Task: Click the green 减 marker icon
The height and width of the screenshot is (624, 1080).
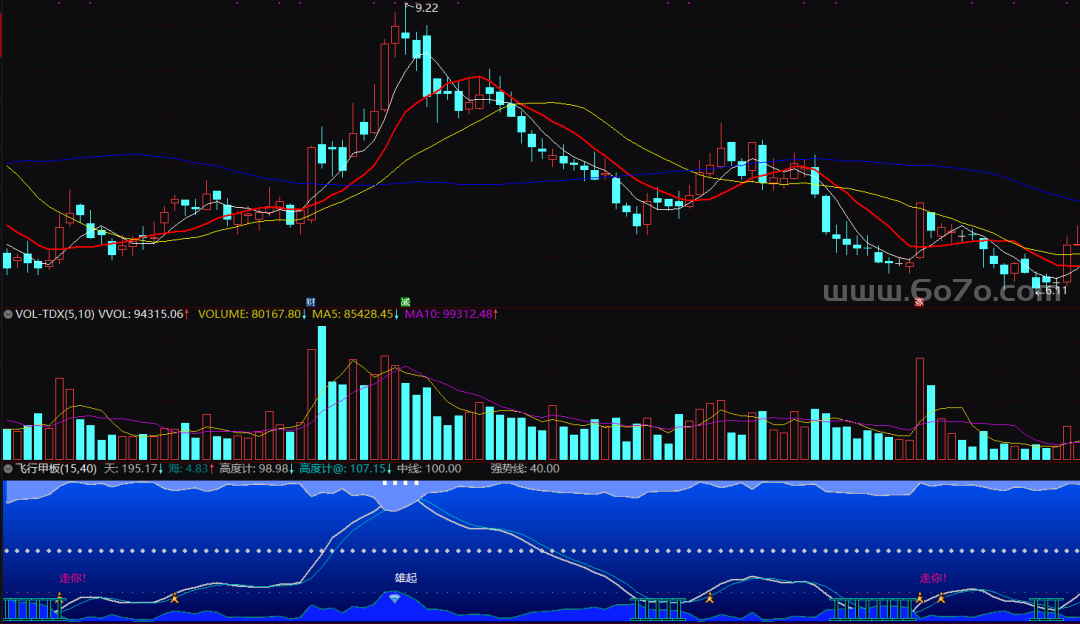Action: pyautogui.click(x=405, y=301)
